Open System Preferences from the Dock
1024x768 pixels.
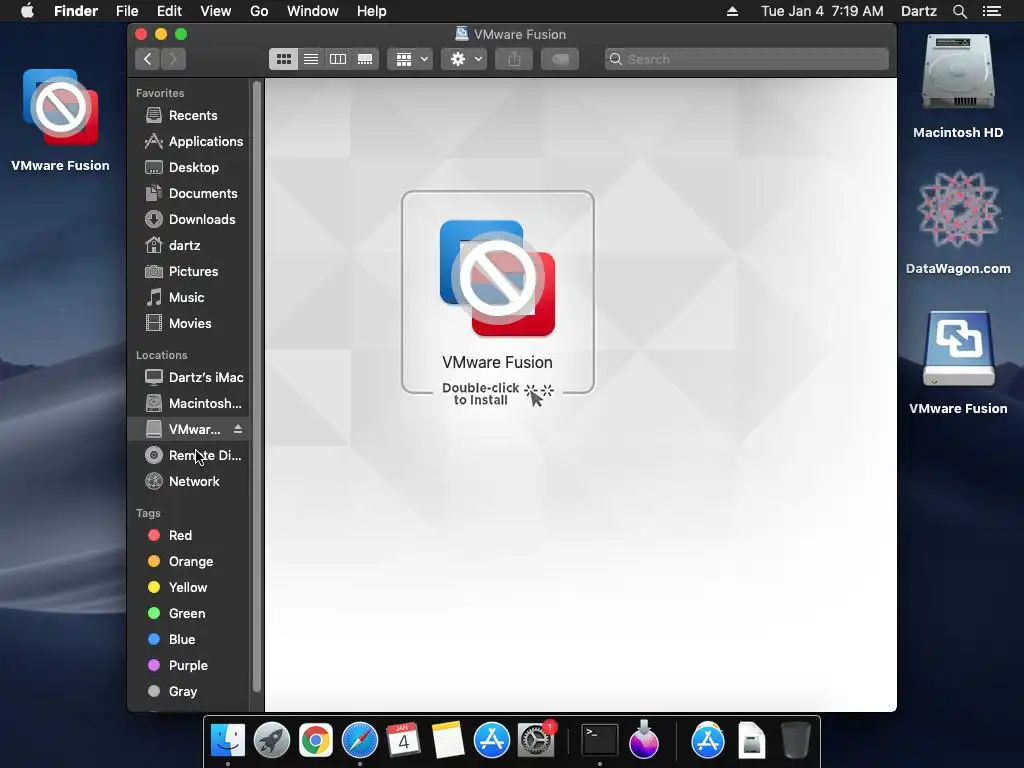point(536,741)
